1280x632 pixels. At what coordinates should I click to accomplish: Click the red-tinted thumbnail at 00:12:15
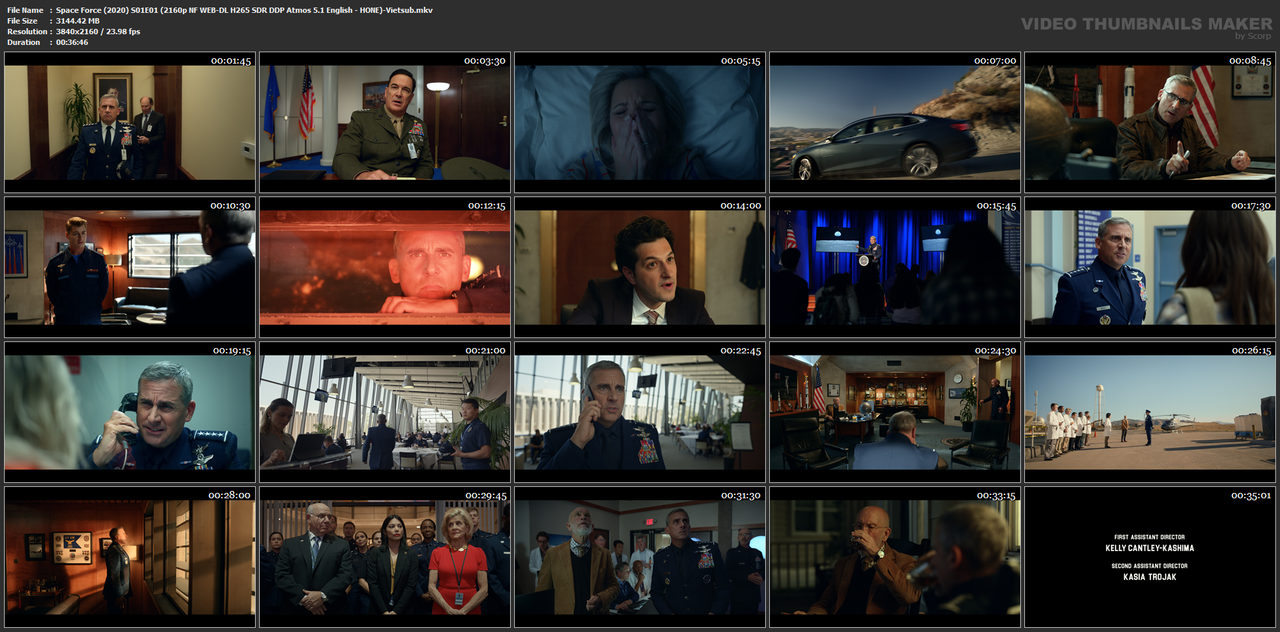click(x=385, y=267)
